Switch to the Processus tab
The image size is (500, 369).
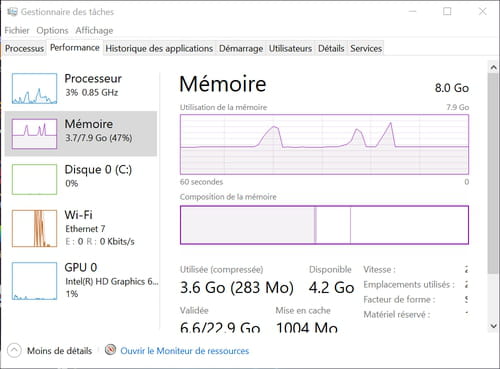(x=24, y=48)
